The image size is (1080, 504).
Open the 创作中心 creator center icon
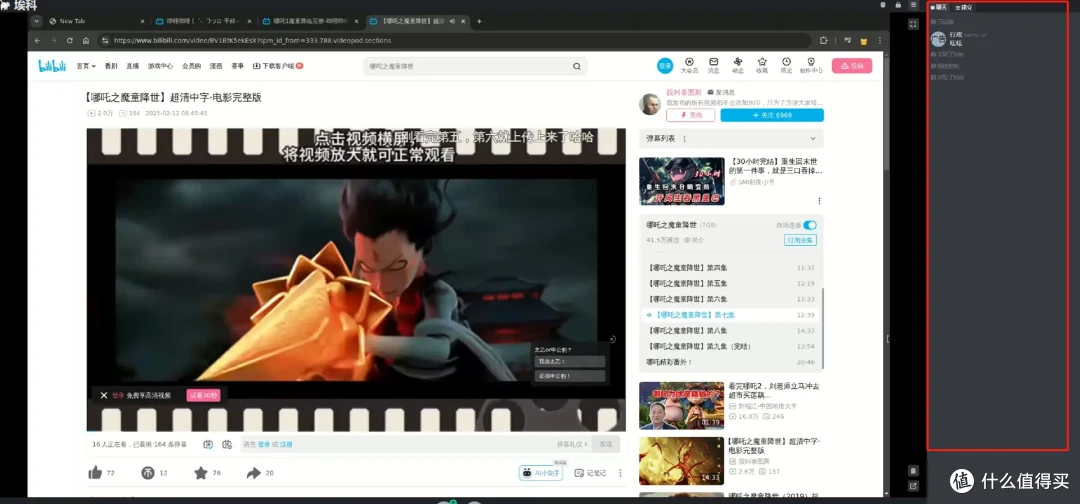(x=811, y=65)
